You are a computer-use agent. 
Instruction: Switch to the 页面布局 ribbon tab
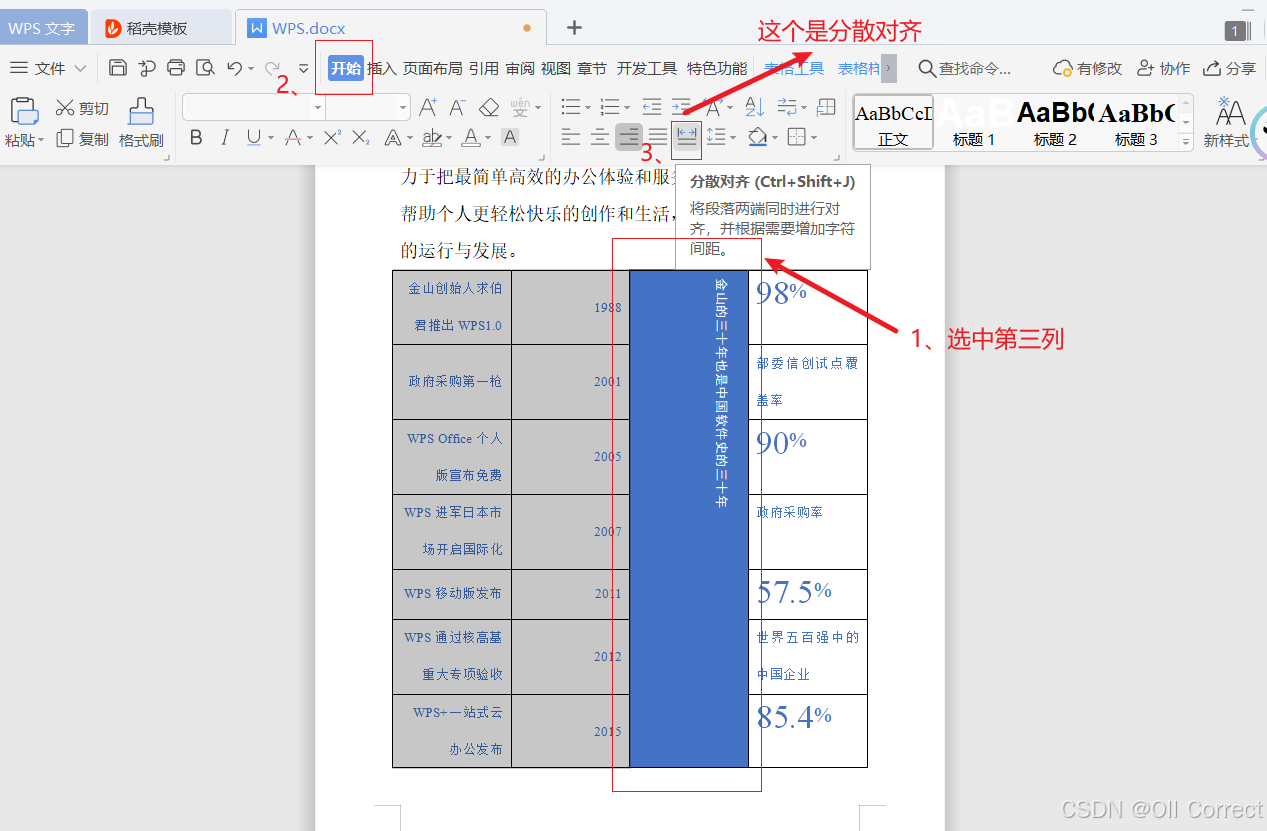(x=432, y=68)
